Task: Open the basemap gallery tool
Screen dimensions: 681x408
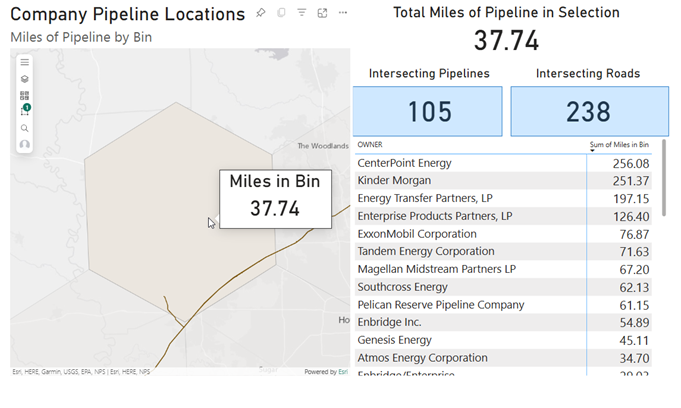Action: tap(25, 96)
